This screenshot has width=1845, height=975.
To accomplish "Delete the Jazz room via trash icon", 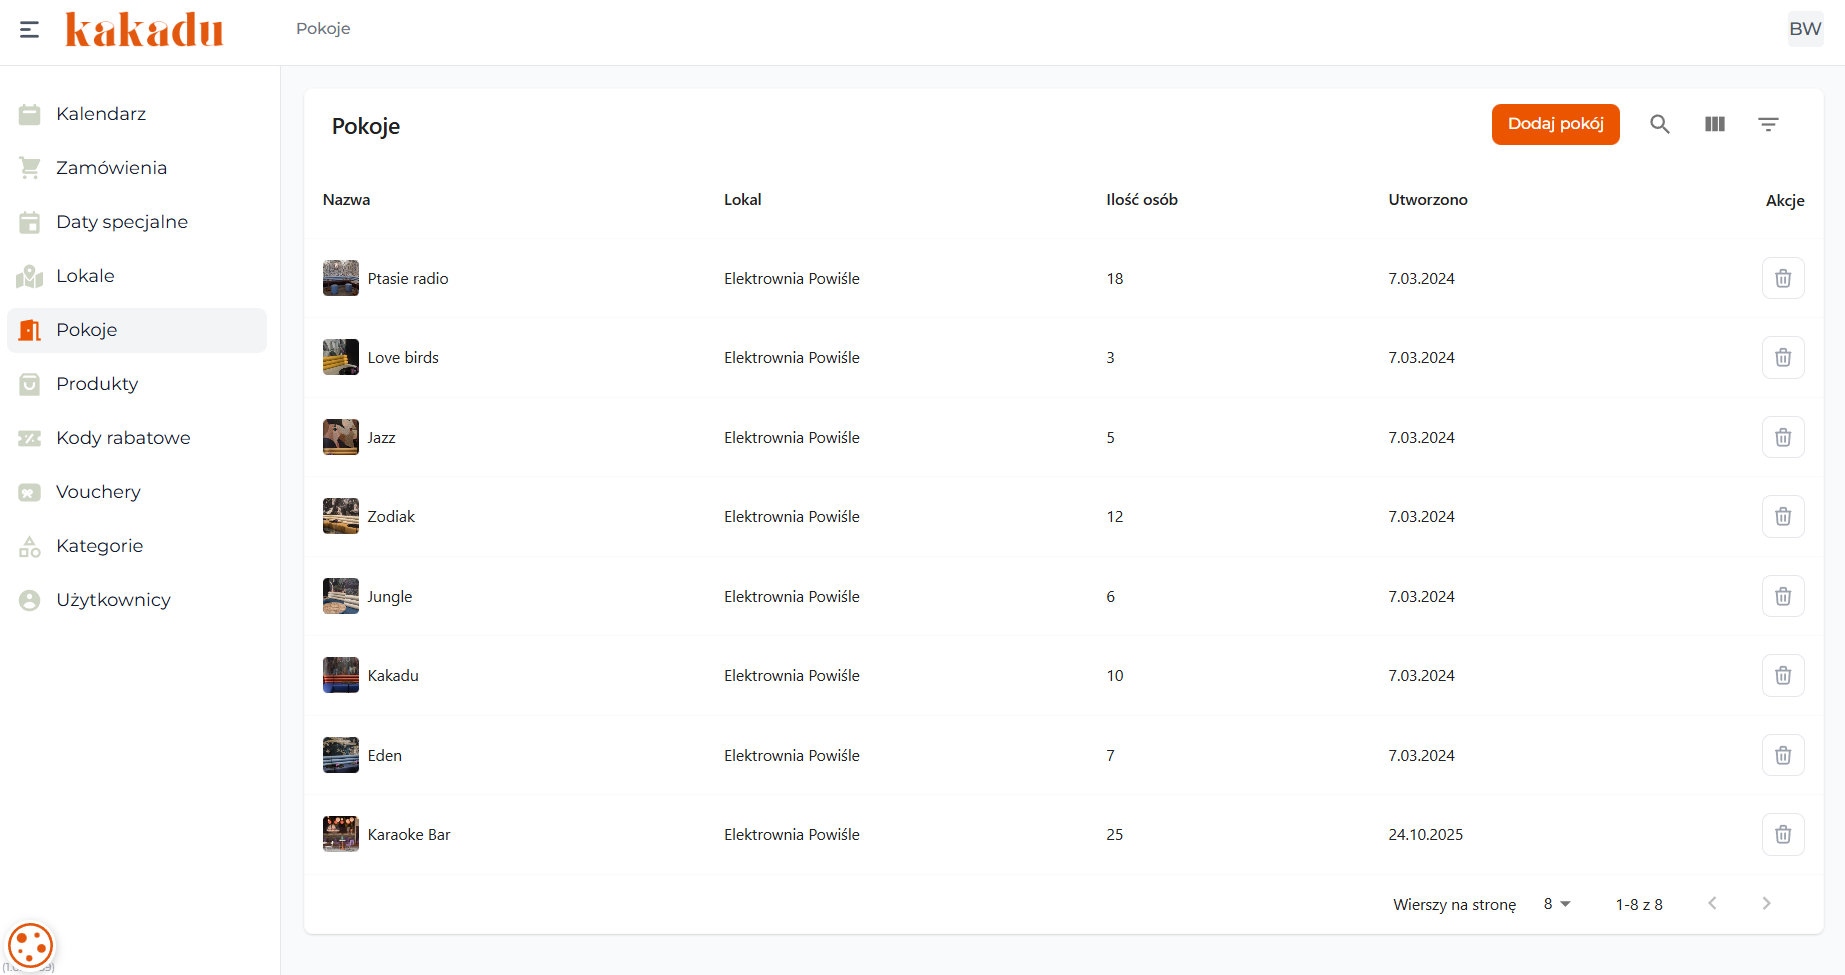I will pos(1782,437).
